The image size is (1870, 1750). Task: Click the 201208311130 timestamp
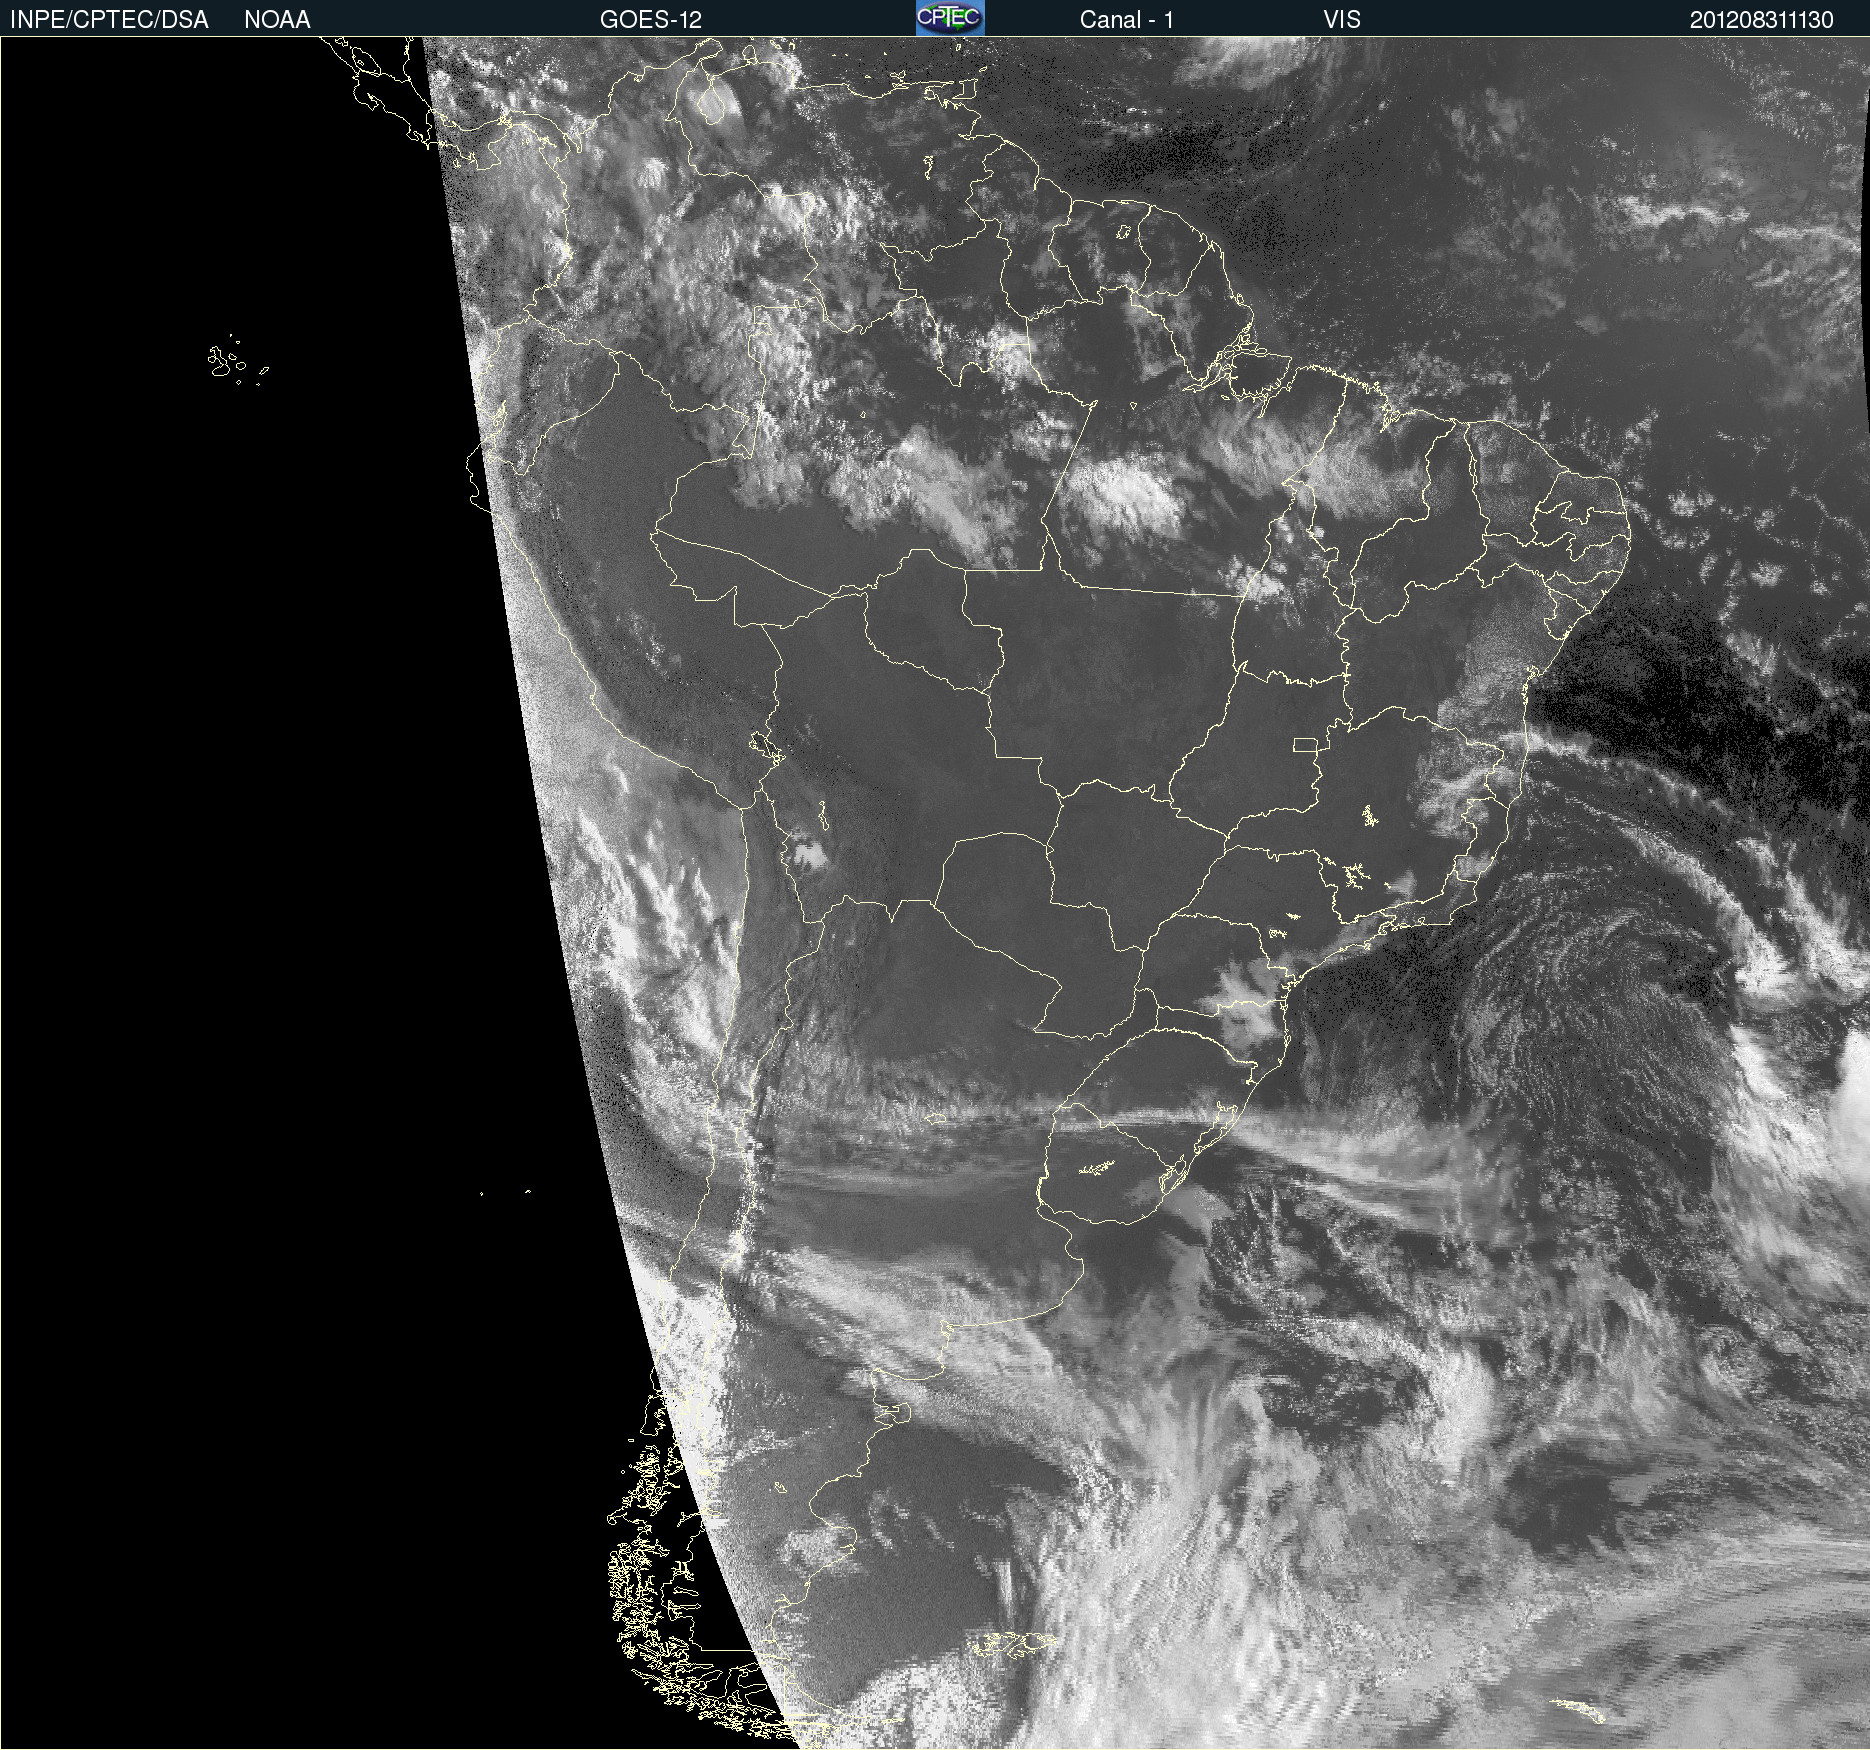pos(1762,20)
